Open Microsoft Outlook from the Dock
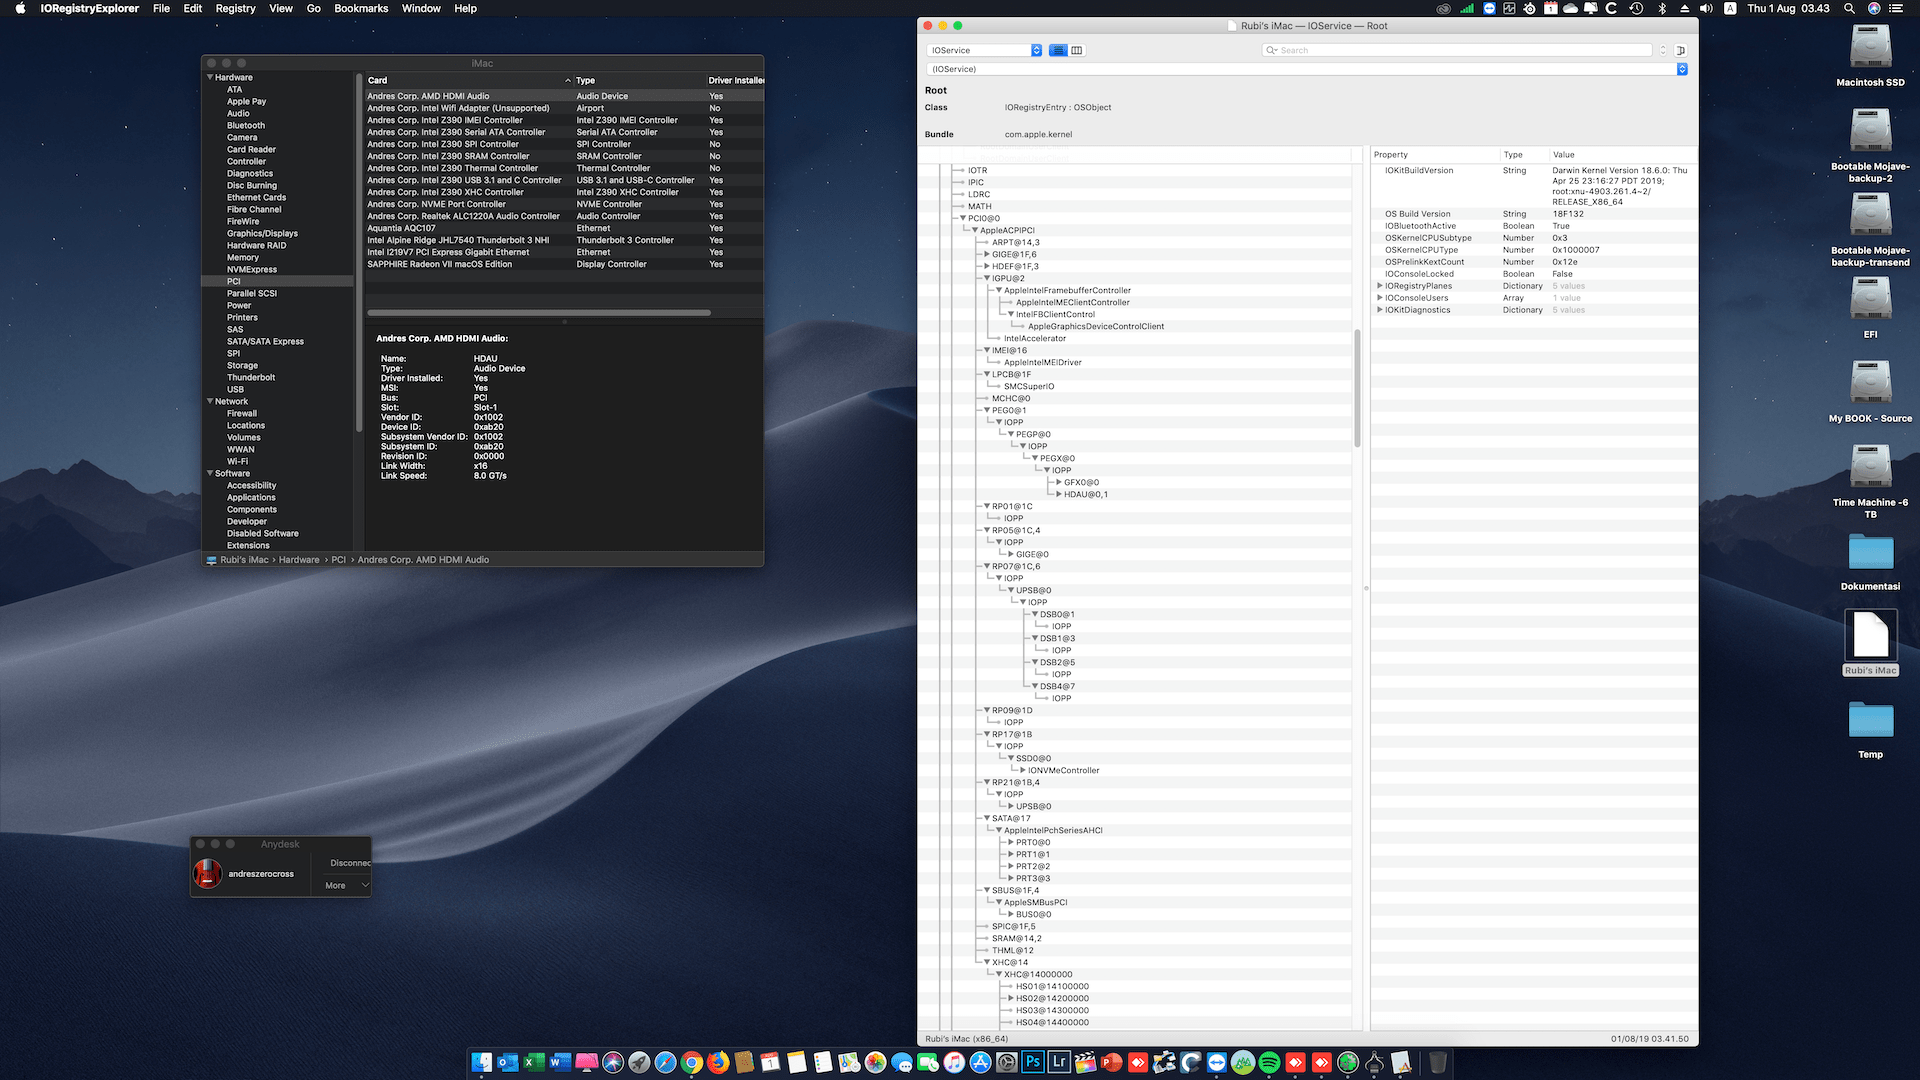Image resolution: width=1920 pixels, height=1080 pixels. click(x=508, y=1062)
